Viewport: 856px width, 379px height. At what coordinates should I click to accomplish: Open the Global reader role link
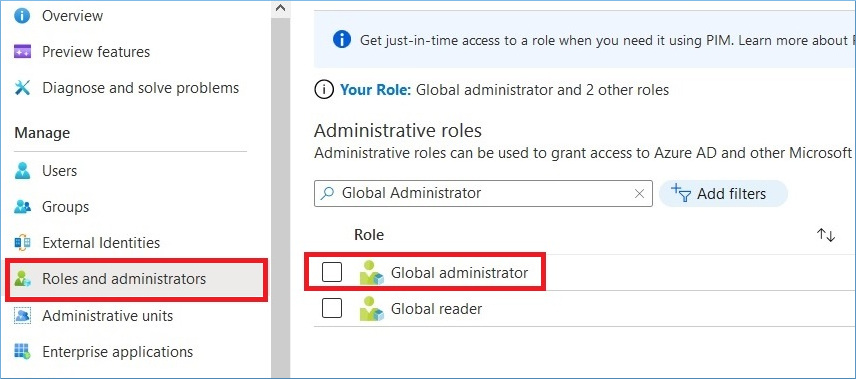436,309
